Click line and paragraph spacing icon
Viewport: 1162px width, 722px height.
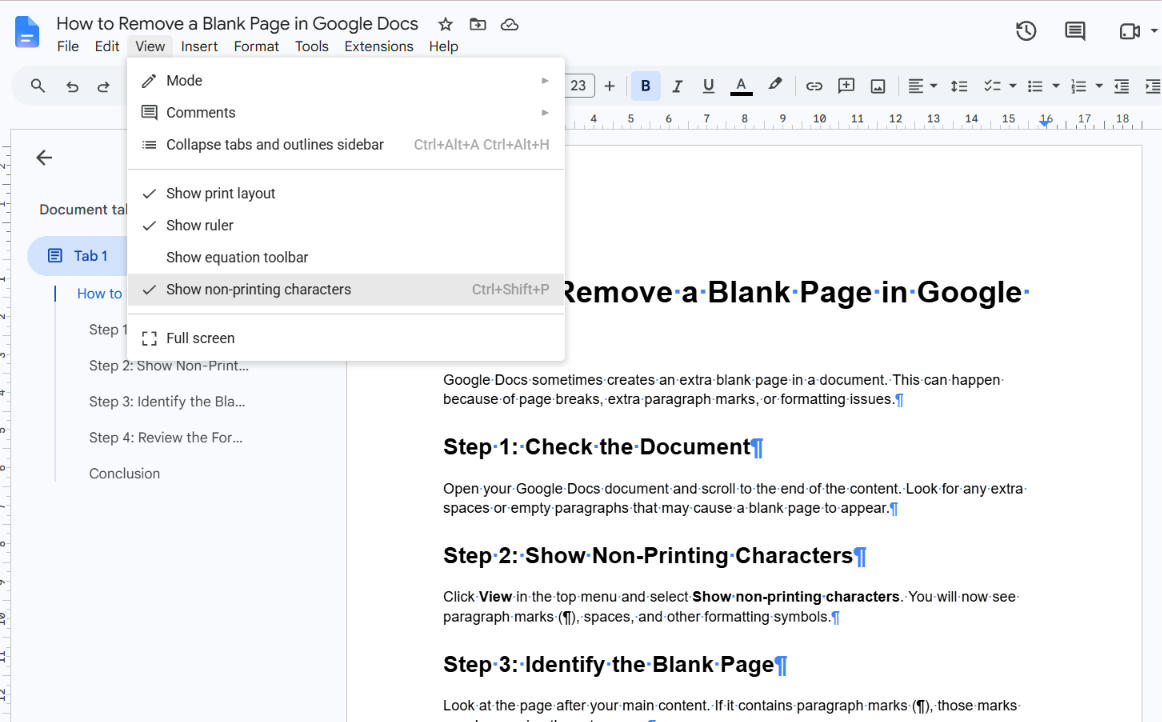(x=959, y=86)
